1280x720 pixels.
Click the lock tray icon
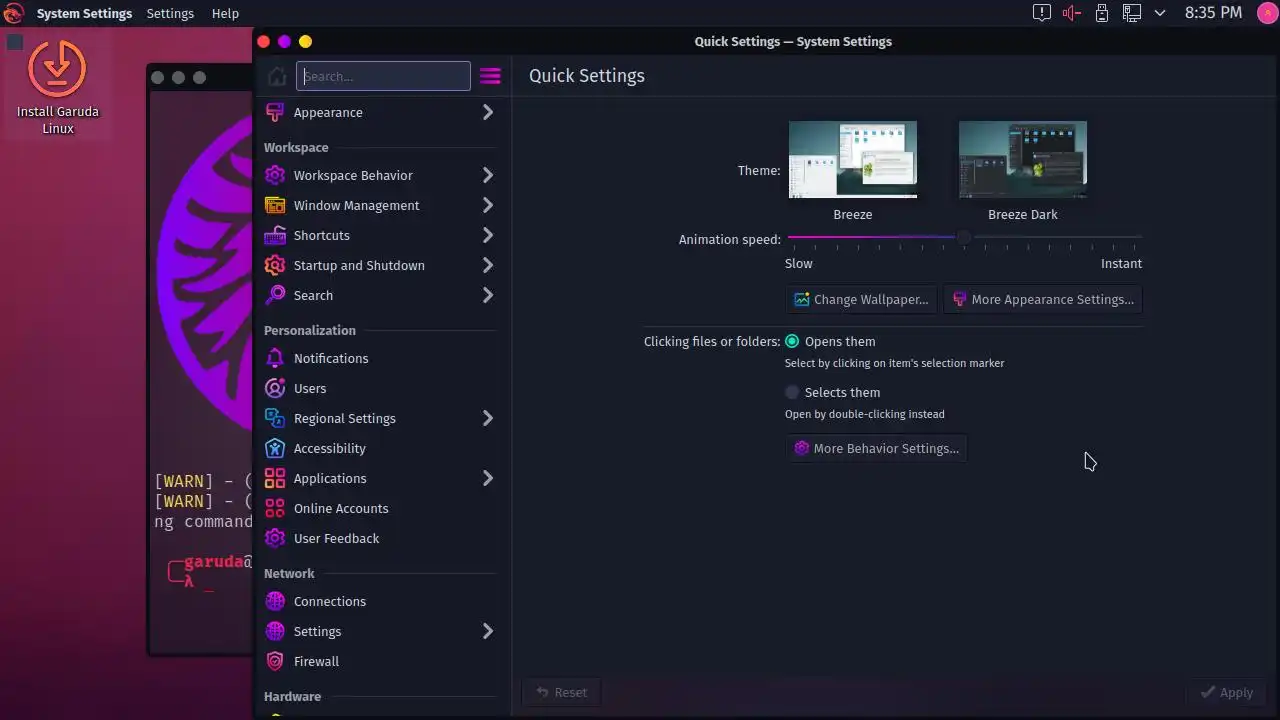pos(1101,13)
